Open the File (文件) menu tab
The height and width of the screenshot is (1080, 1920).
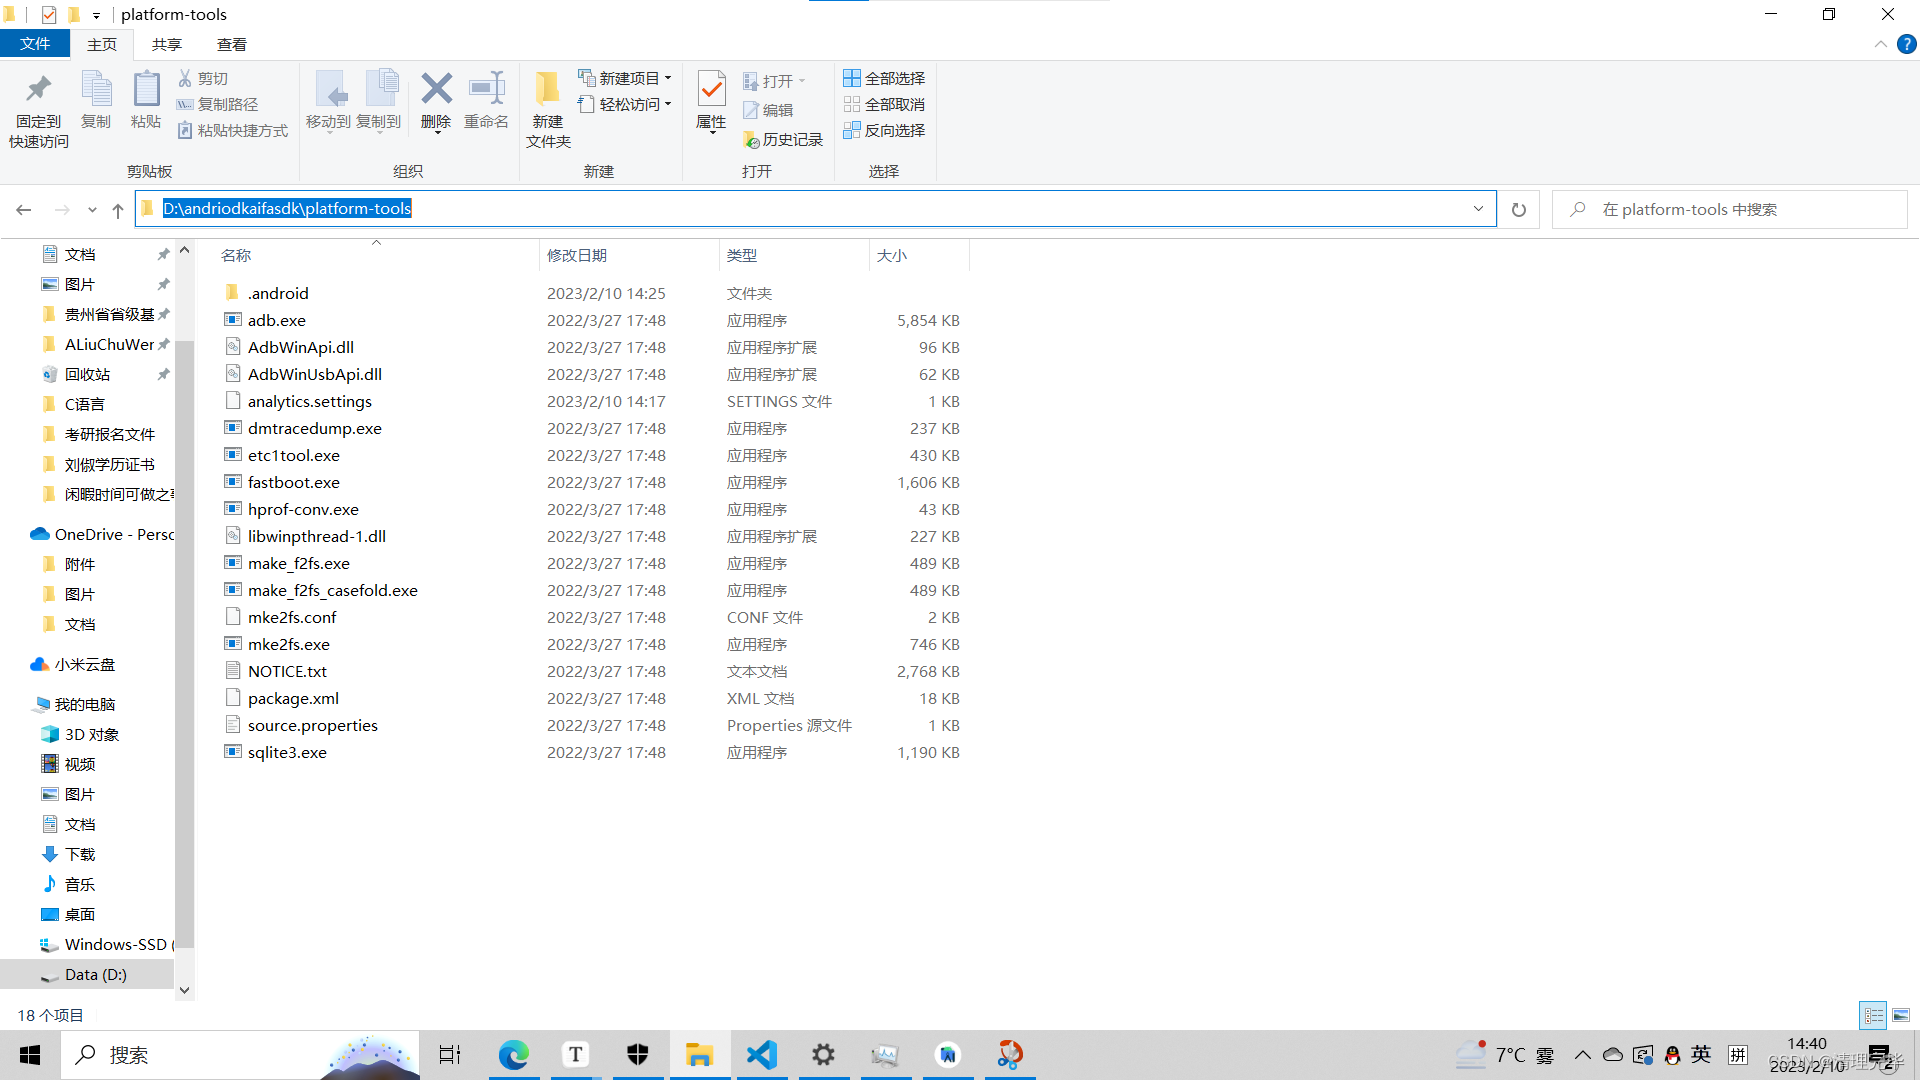(35, 44)
